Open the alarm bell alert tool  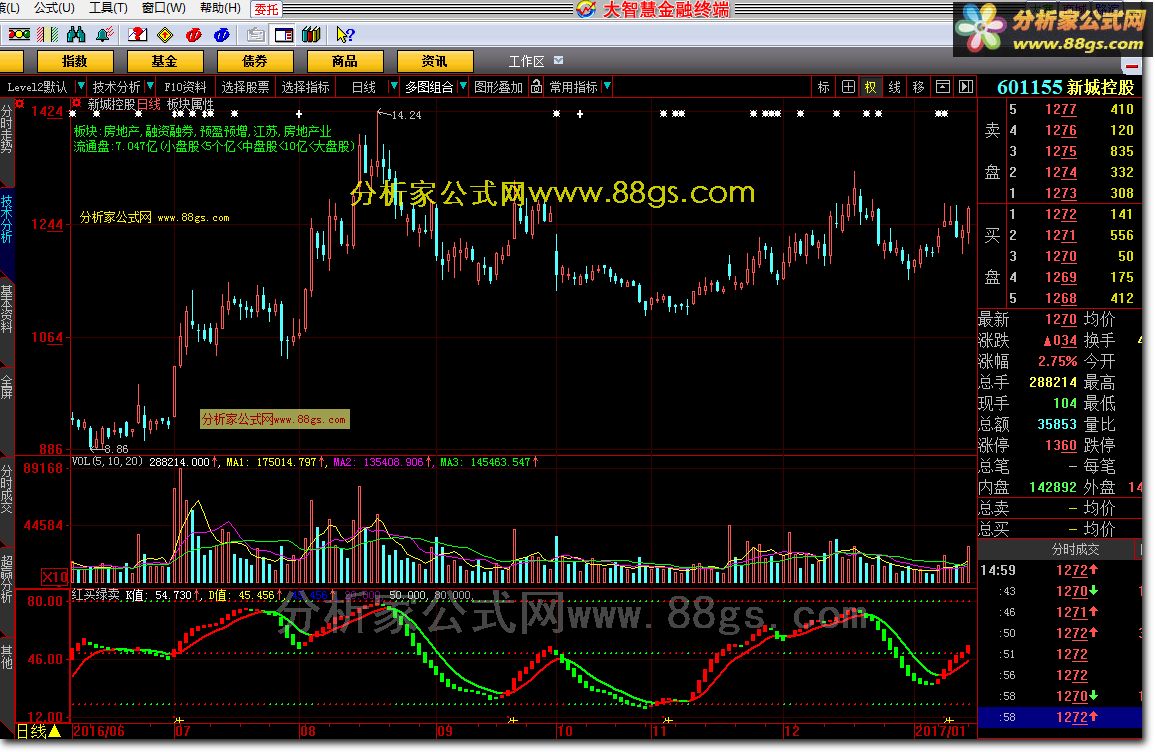tap(105, 35)
